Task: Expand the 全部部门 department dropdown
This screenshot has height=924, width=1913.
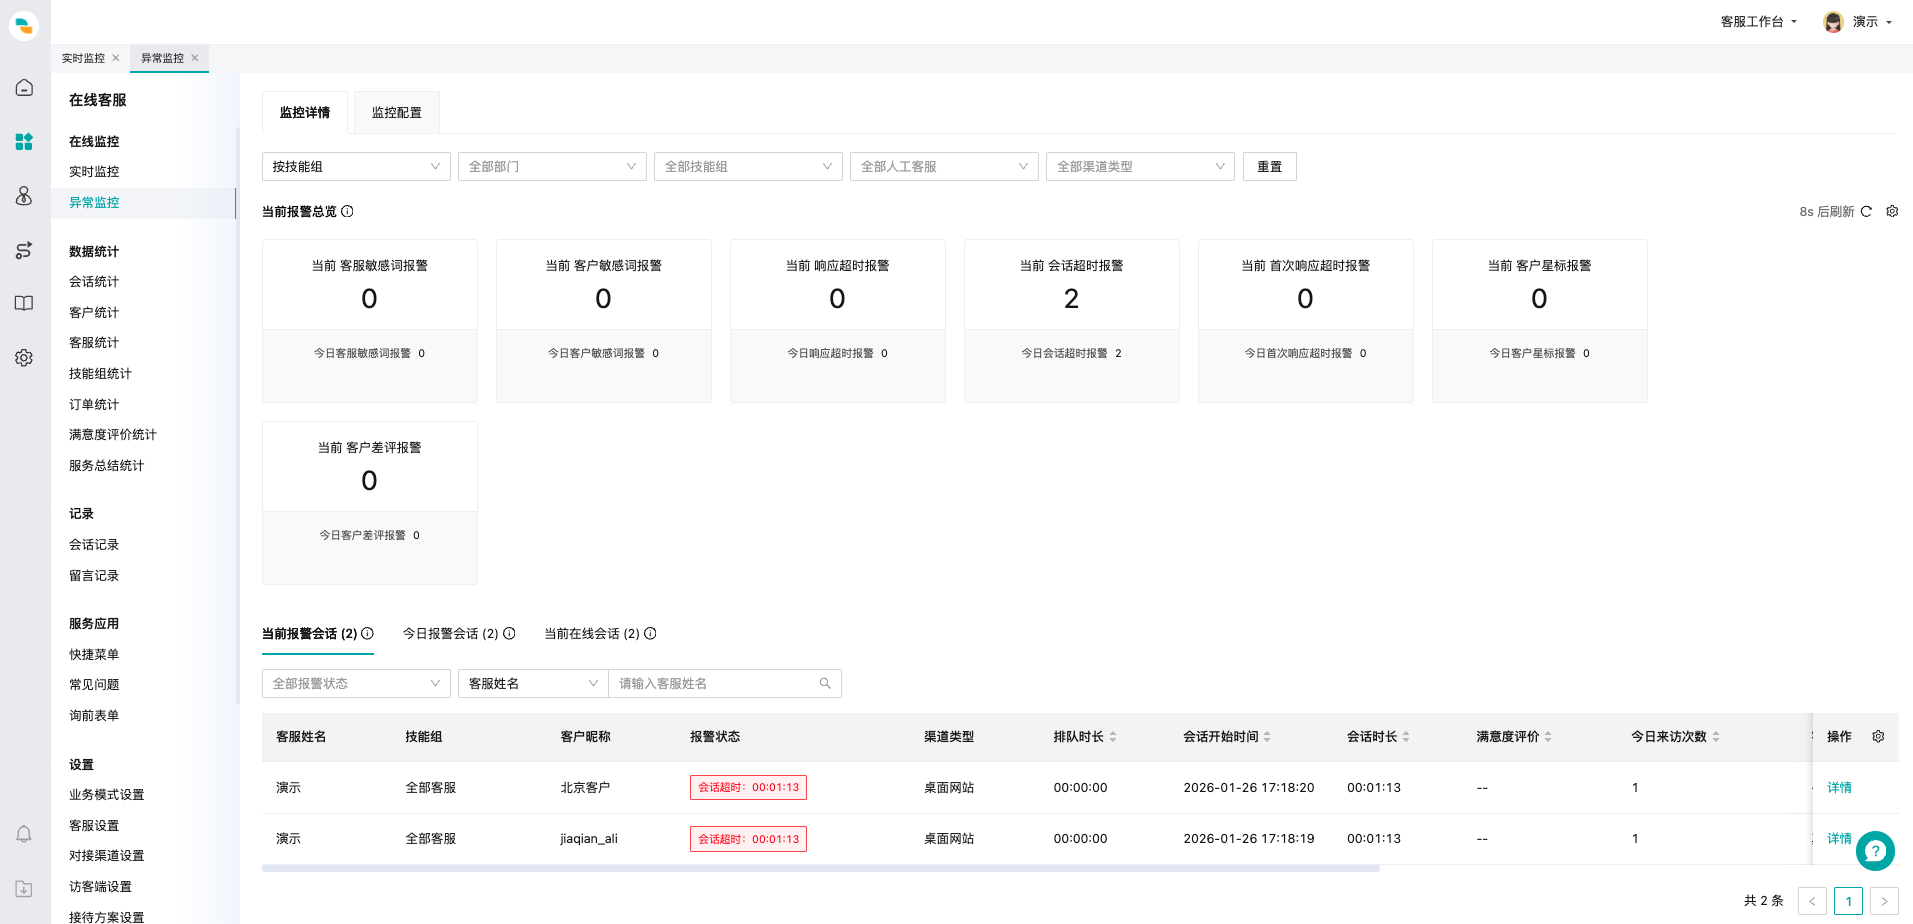Action: [551, 166]
